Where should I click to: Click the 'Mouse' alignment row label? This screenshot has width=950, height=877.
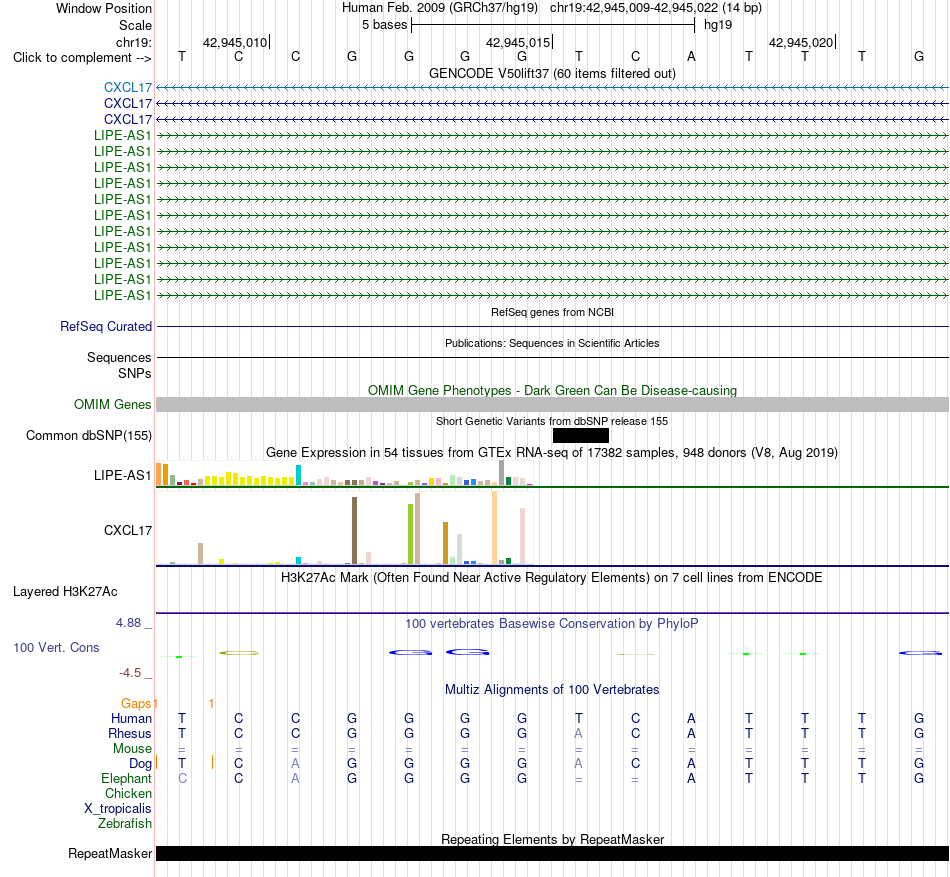pyautogui.click(x=132, y=749)
